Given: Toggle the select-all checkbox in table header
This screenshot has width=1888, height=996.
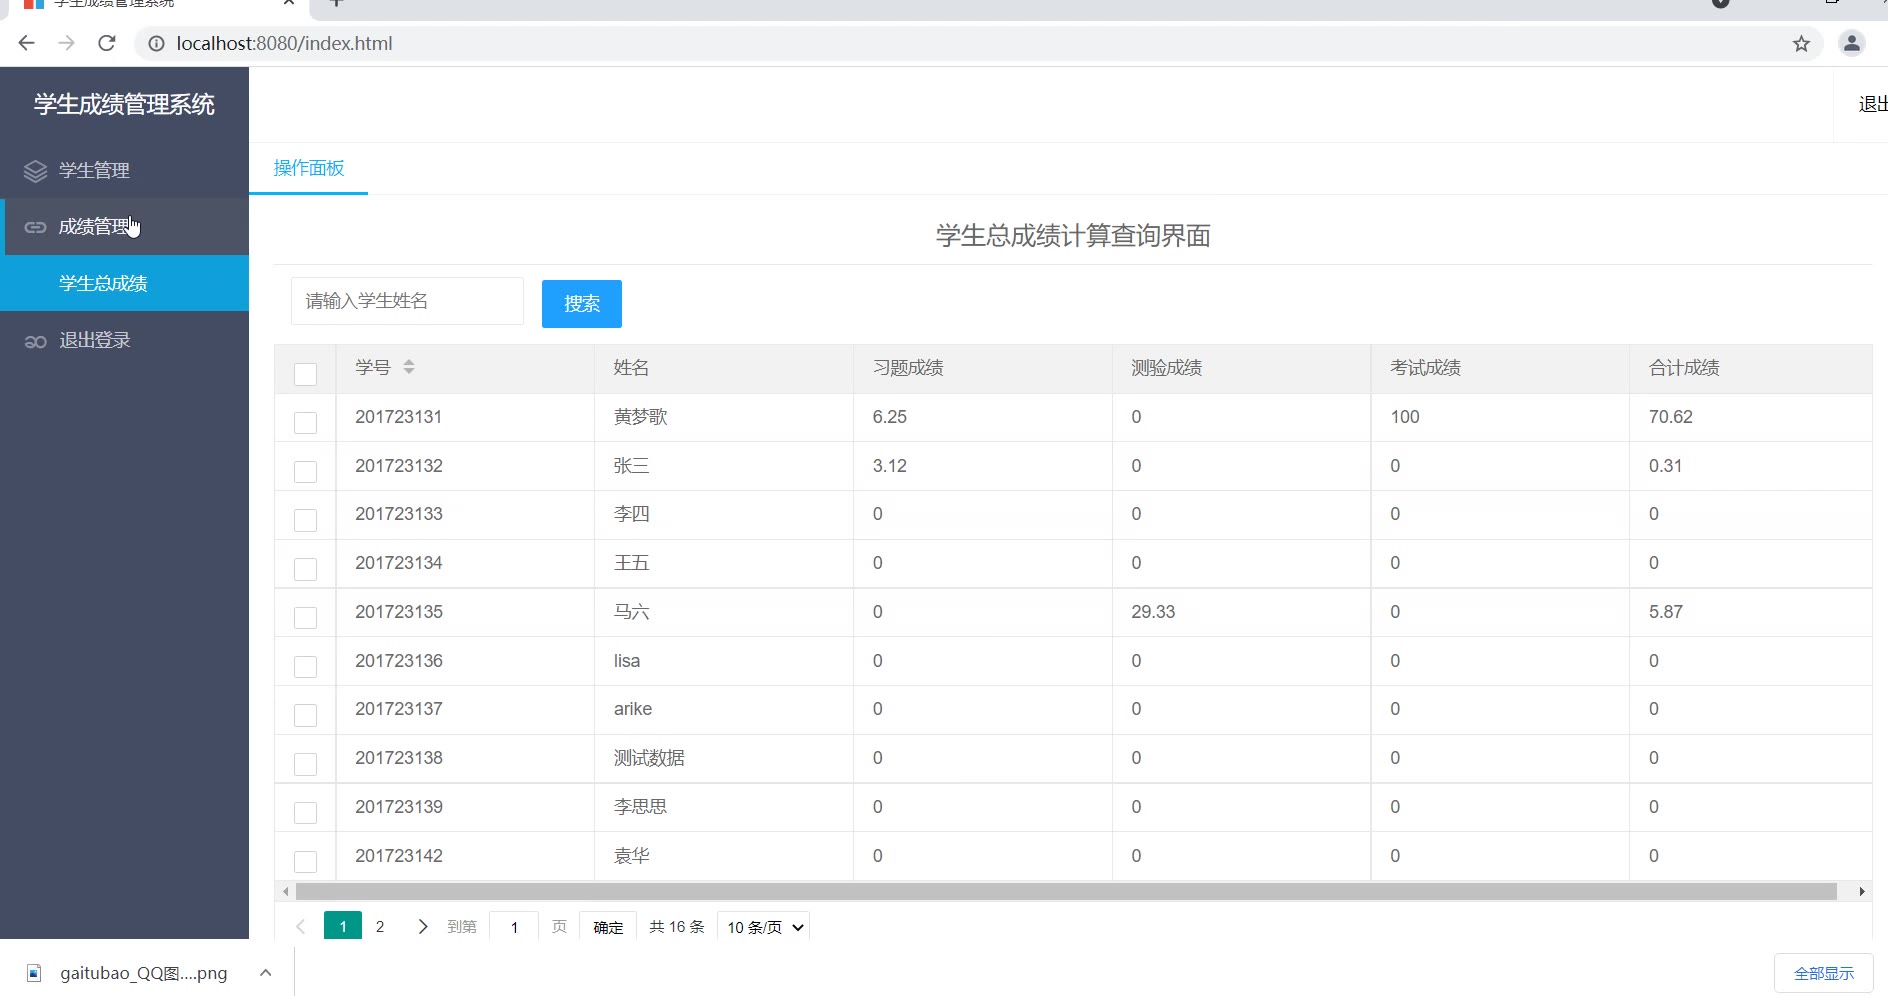Looking at the screenshot, I should [x=305, y=374].
